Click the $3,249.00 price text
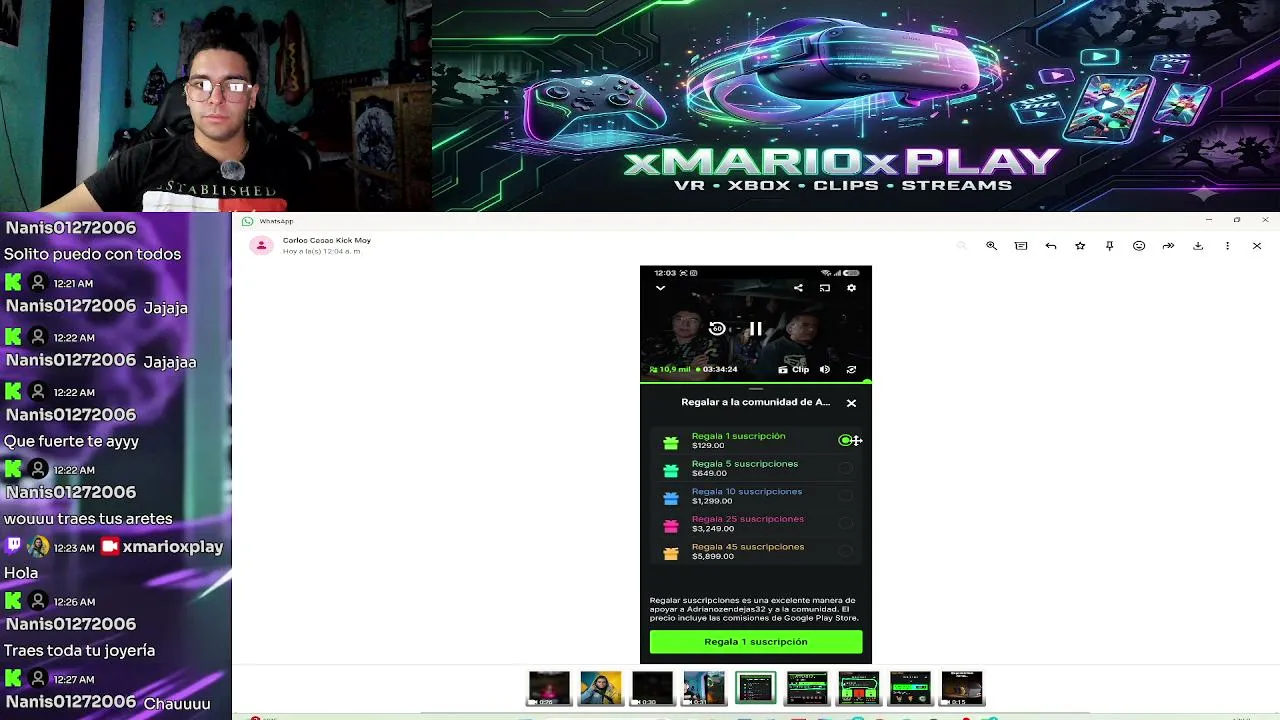 [x=713, y=528]
